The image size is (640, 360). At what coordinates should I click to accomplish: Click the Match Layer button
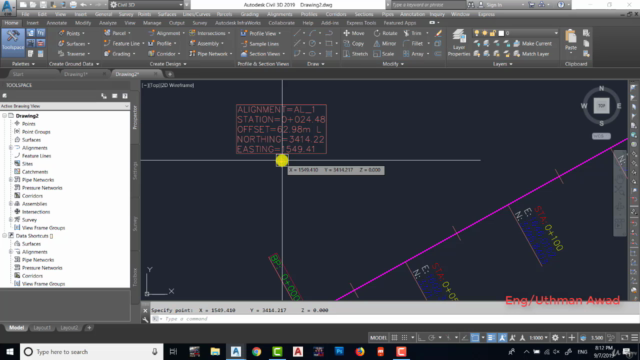[531, 53]
